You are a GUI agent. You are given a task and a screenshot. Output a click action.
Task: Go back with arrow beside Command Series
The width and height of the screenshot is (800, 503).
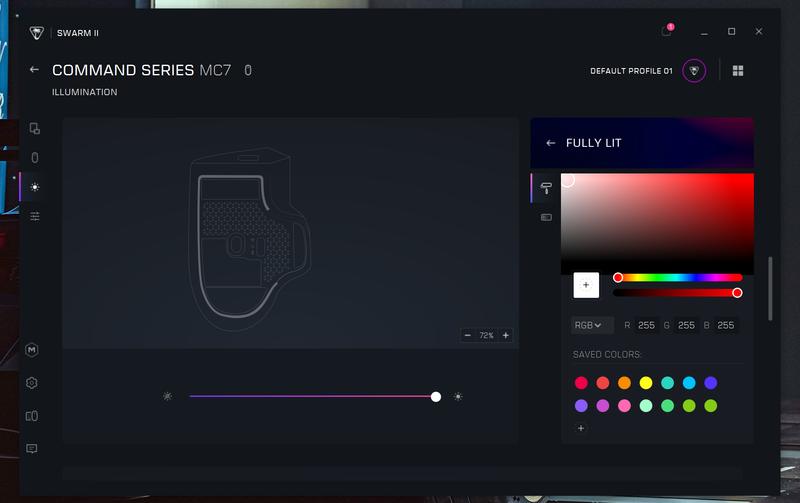click(x=34, y=69)
